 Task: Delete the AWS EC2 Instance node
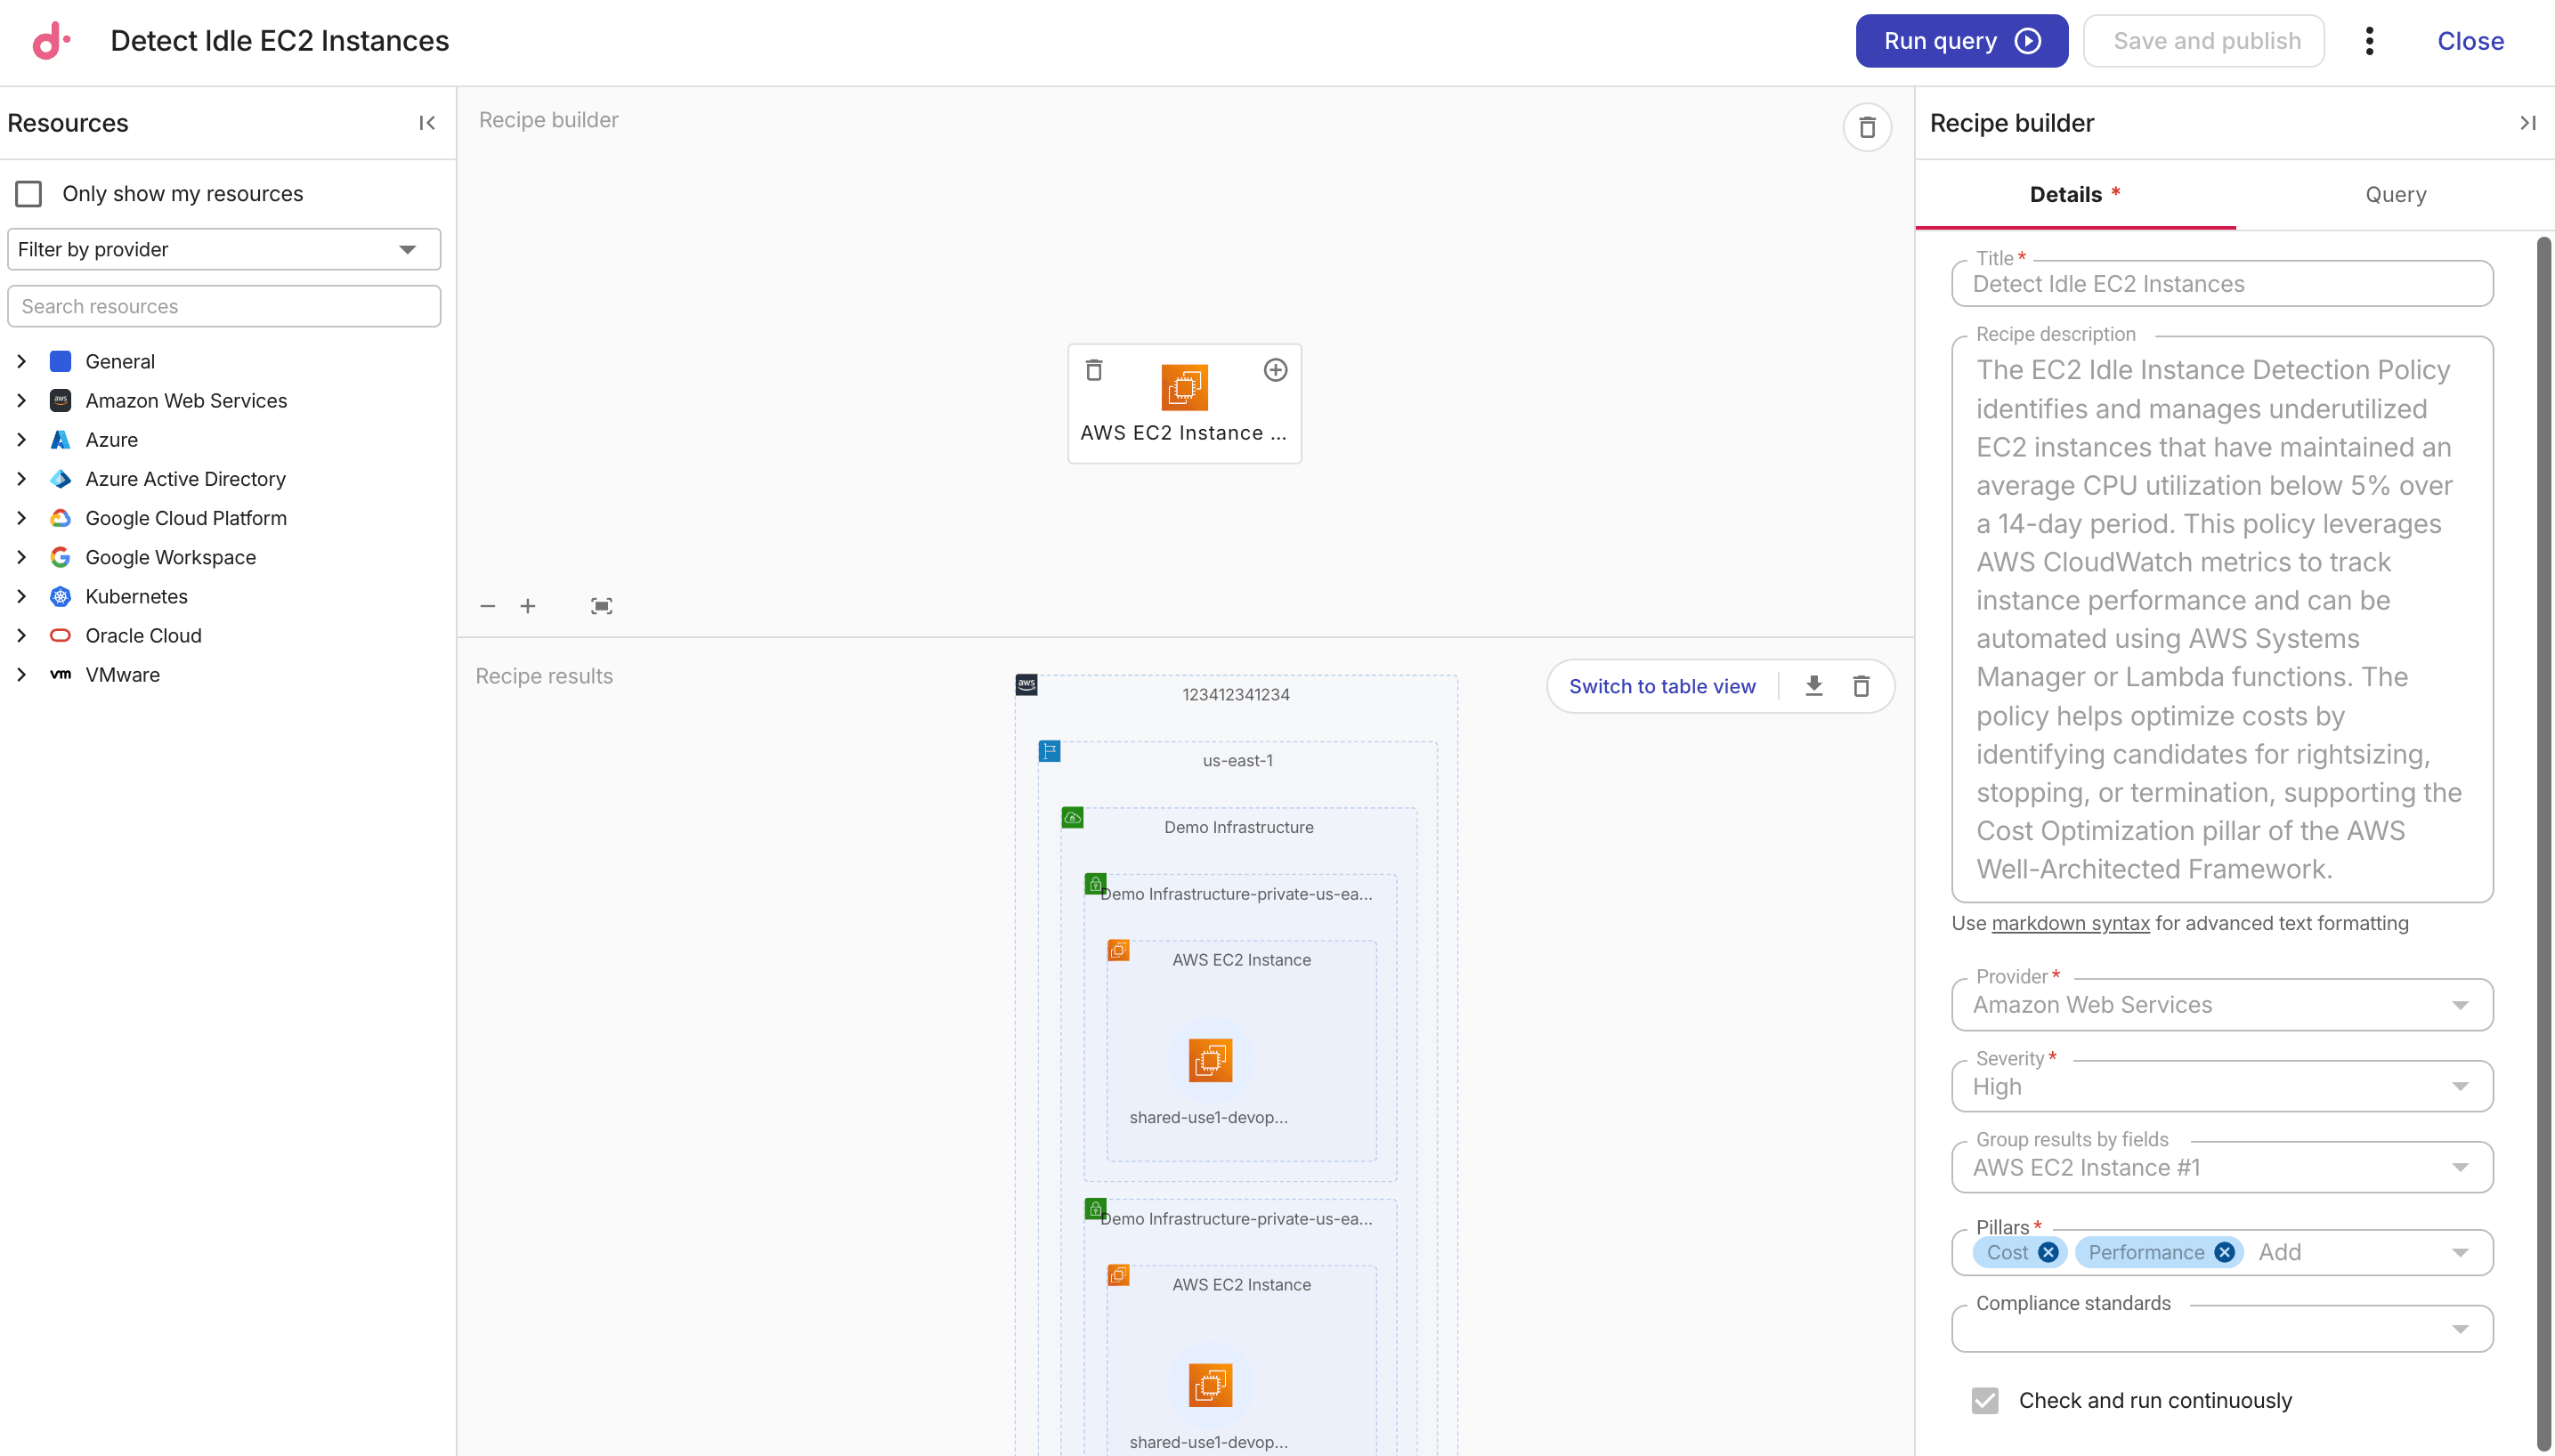(1094, 370)
